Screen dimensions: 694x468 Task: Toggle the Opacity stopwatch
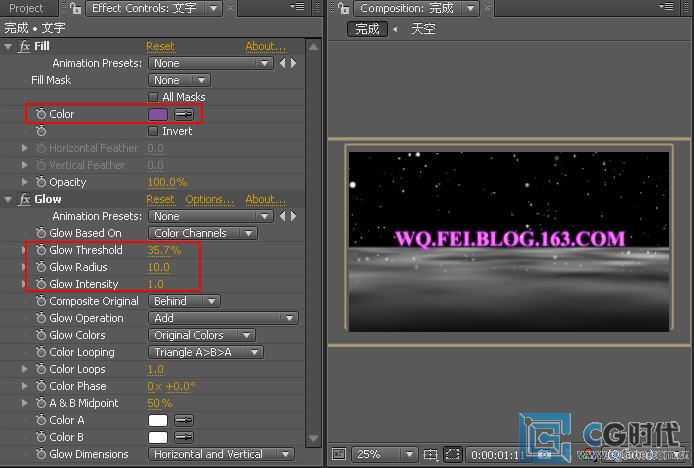coord(41,182)
